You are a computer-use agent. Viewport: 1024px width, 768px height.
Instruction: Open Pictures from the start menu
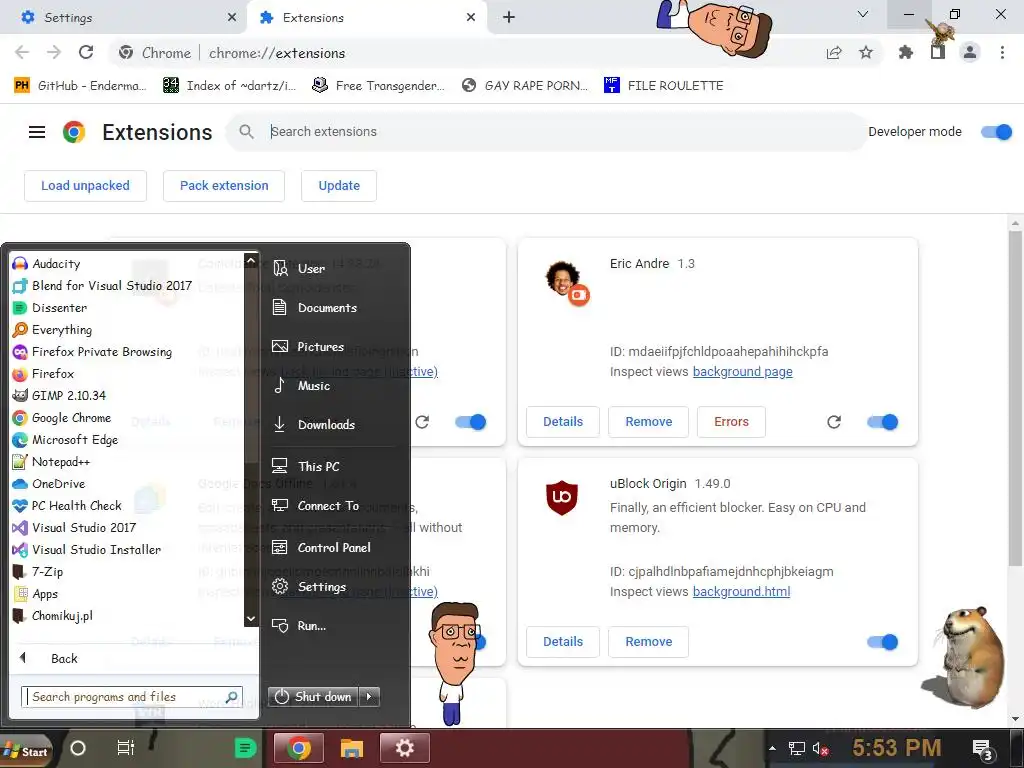point(308,347)
